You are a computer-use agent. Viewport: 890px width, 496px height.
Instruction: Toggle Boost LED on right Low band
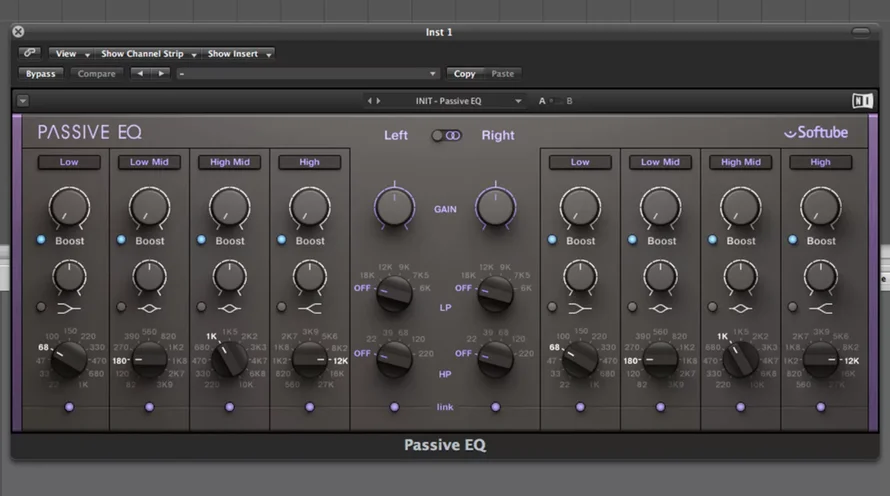pos(552,239)
